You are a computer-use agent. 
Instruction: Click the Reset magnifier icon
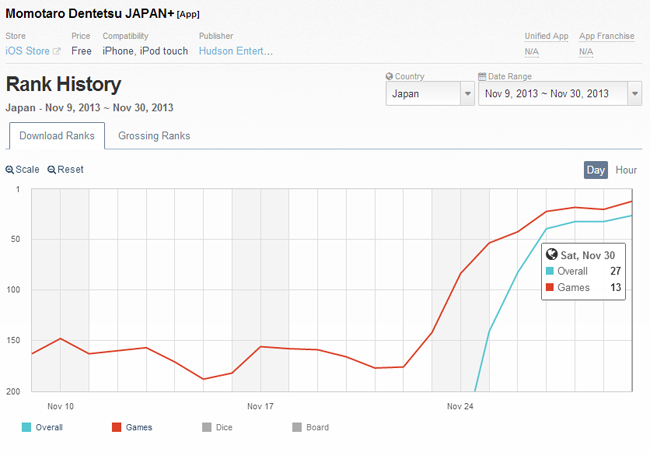(51, 170)
